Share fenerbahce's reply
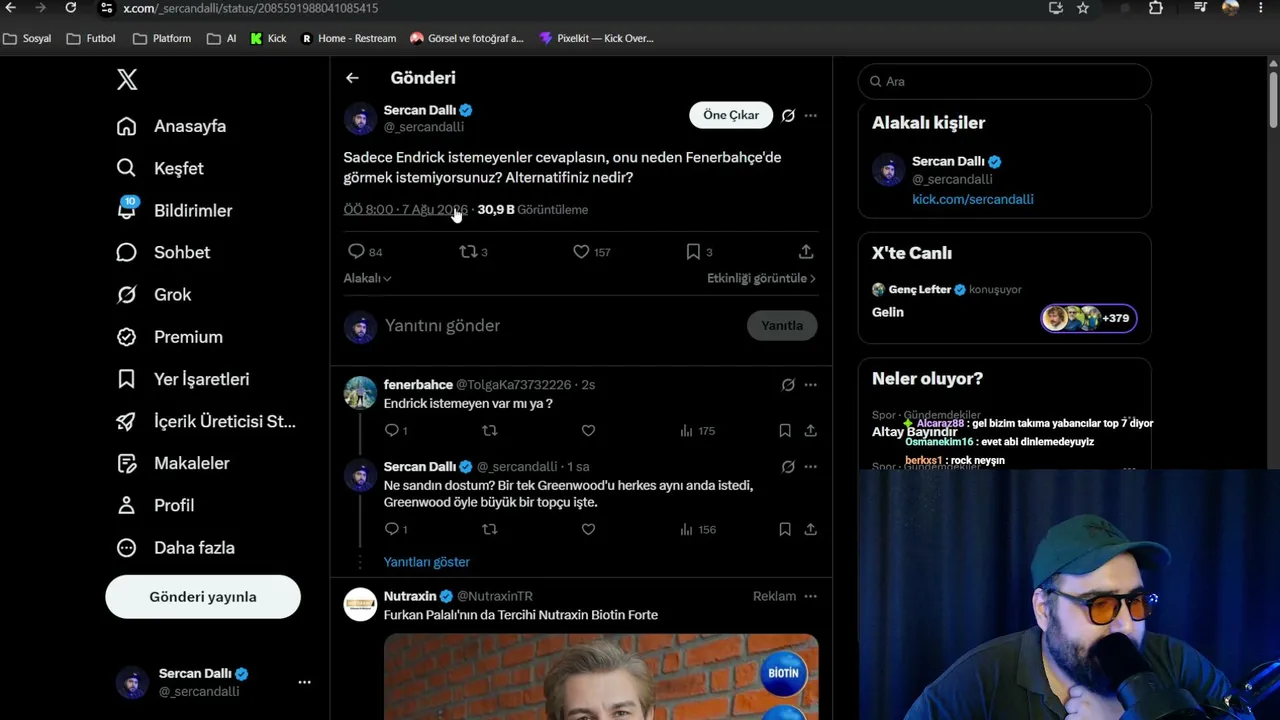 (810, 431)
